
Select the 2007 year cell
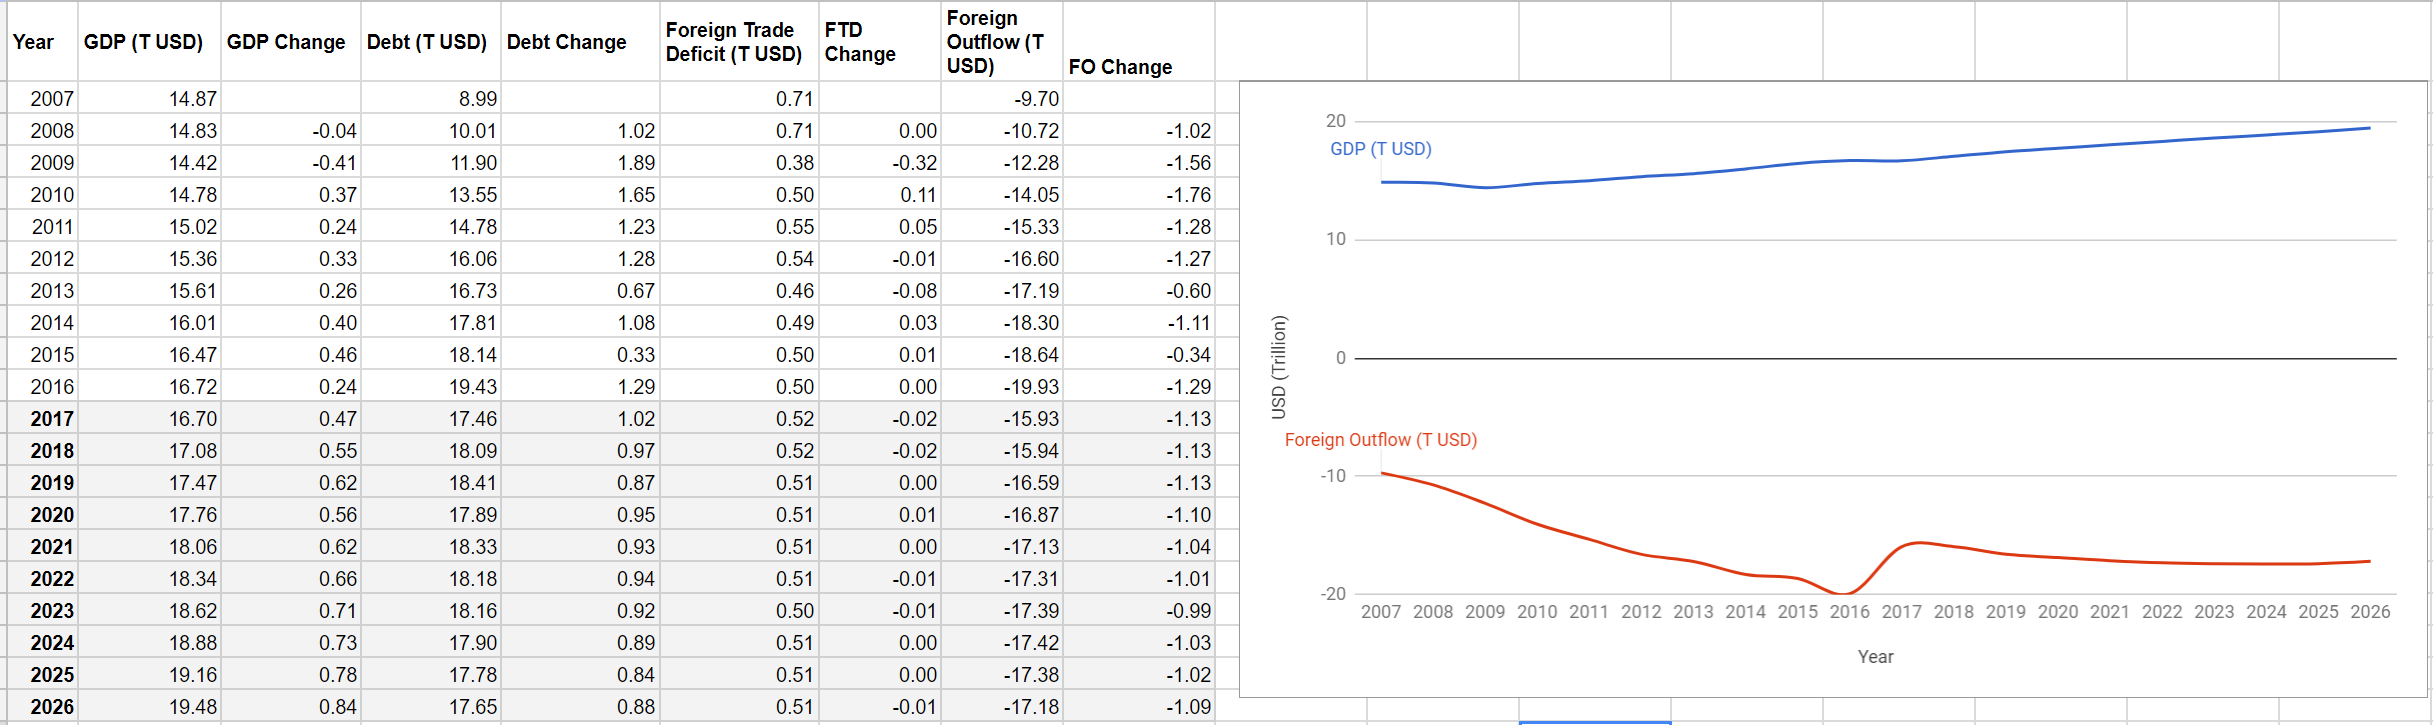point(42,98)
